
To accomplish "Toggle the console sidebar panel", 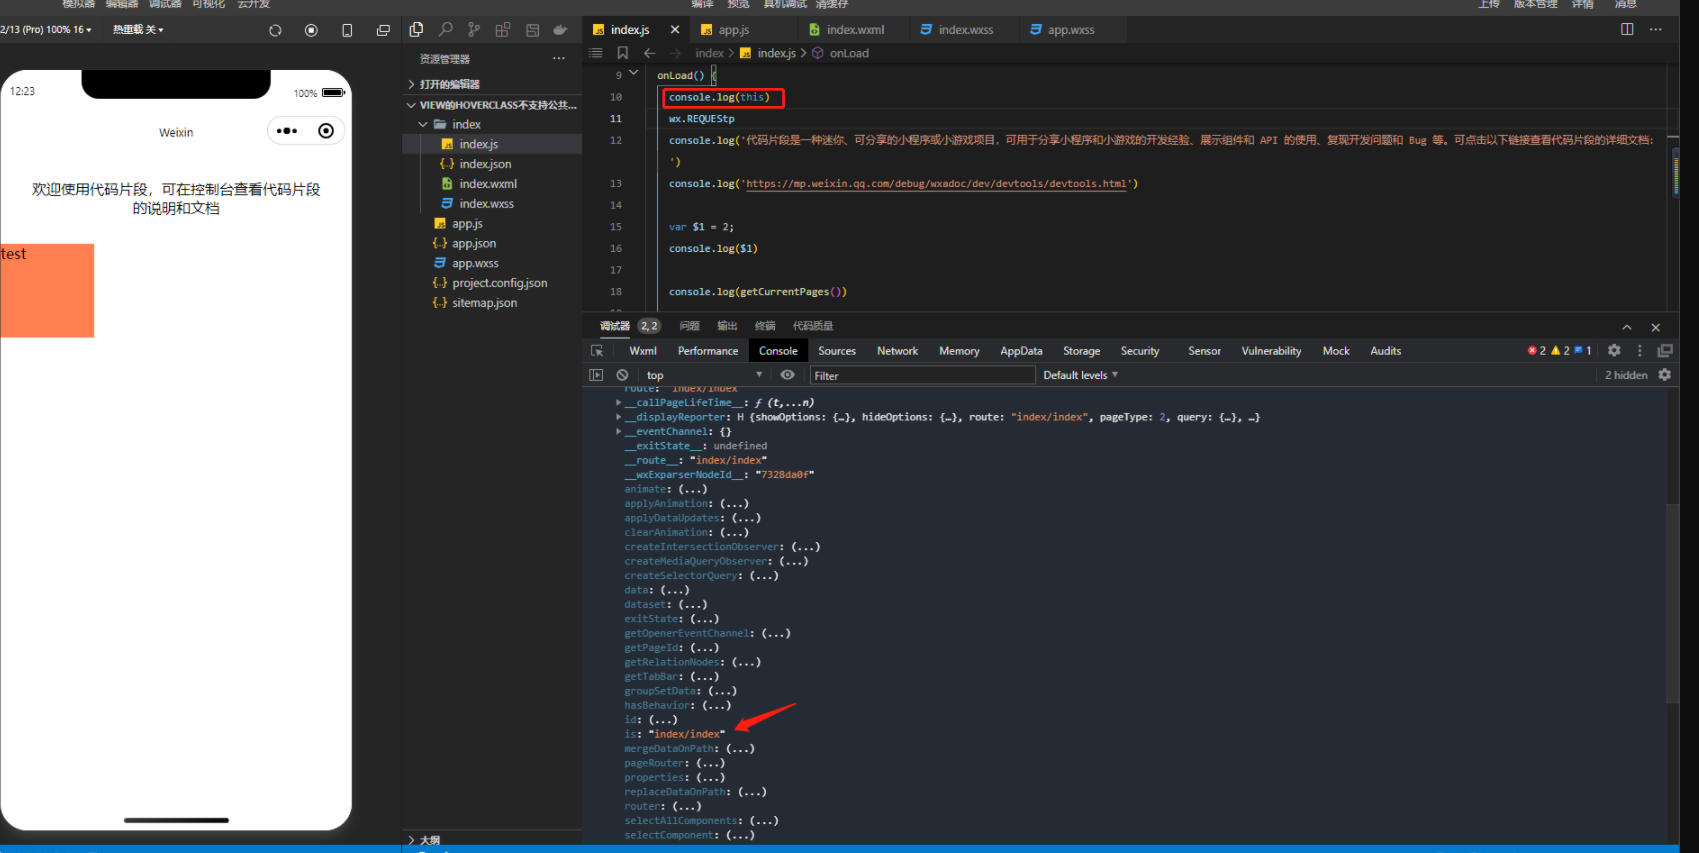I will click(x=597, y=375).
